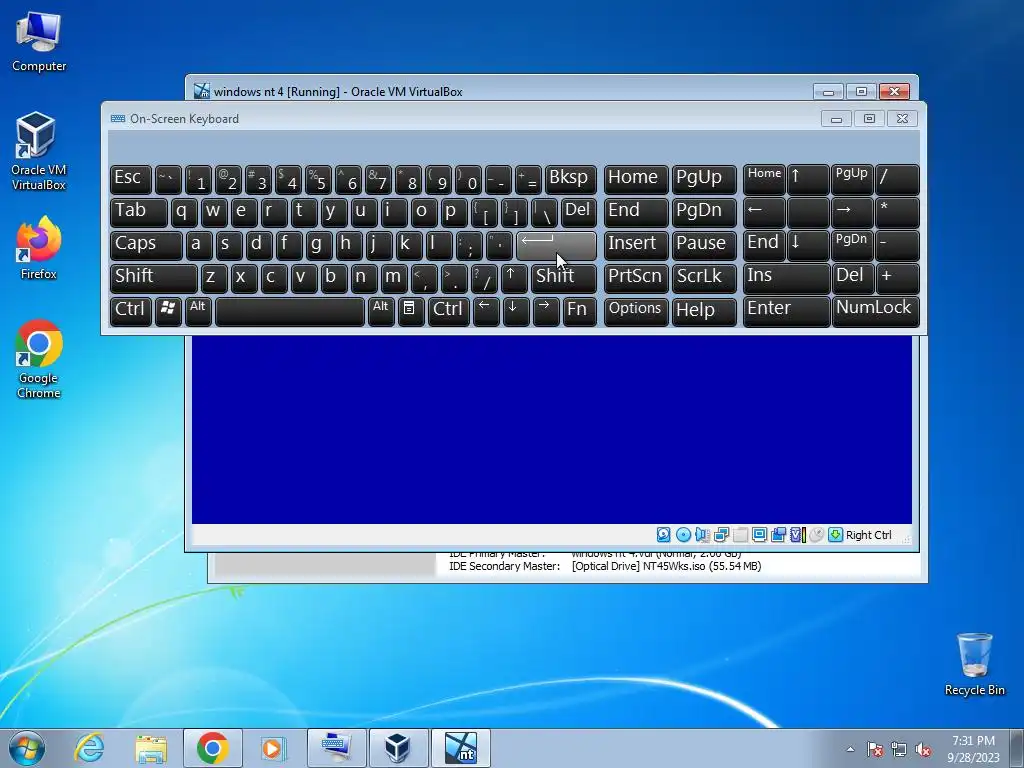1024x768 pixels.
Task: Click the number 5 key
Action: (x=318, y=180)
